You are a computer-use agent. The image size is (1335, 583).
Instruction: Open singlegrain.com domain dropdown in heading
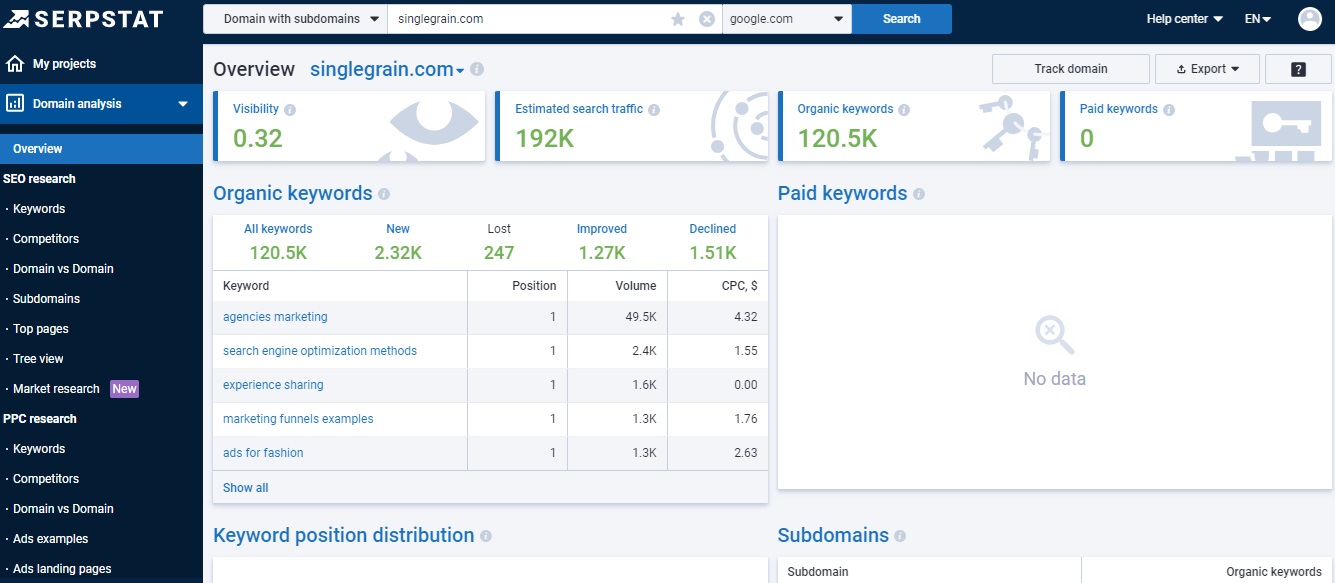pos(387,70)
